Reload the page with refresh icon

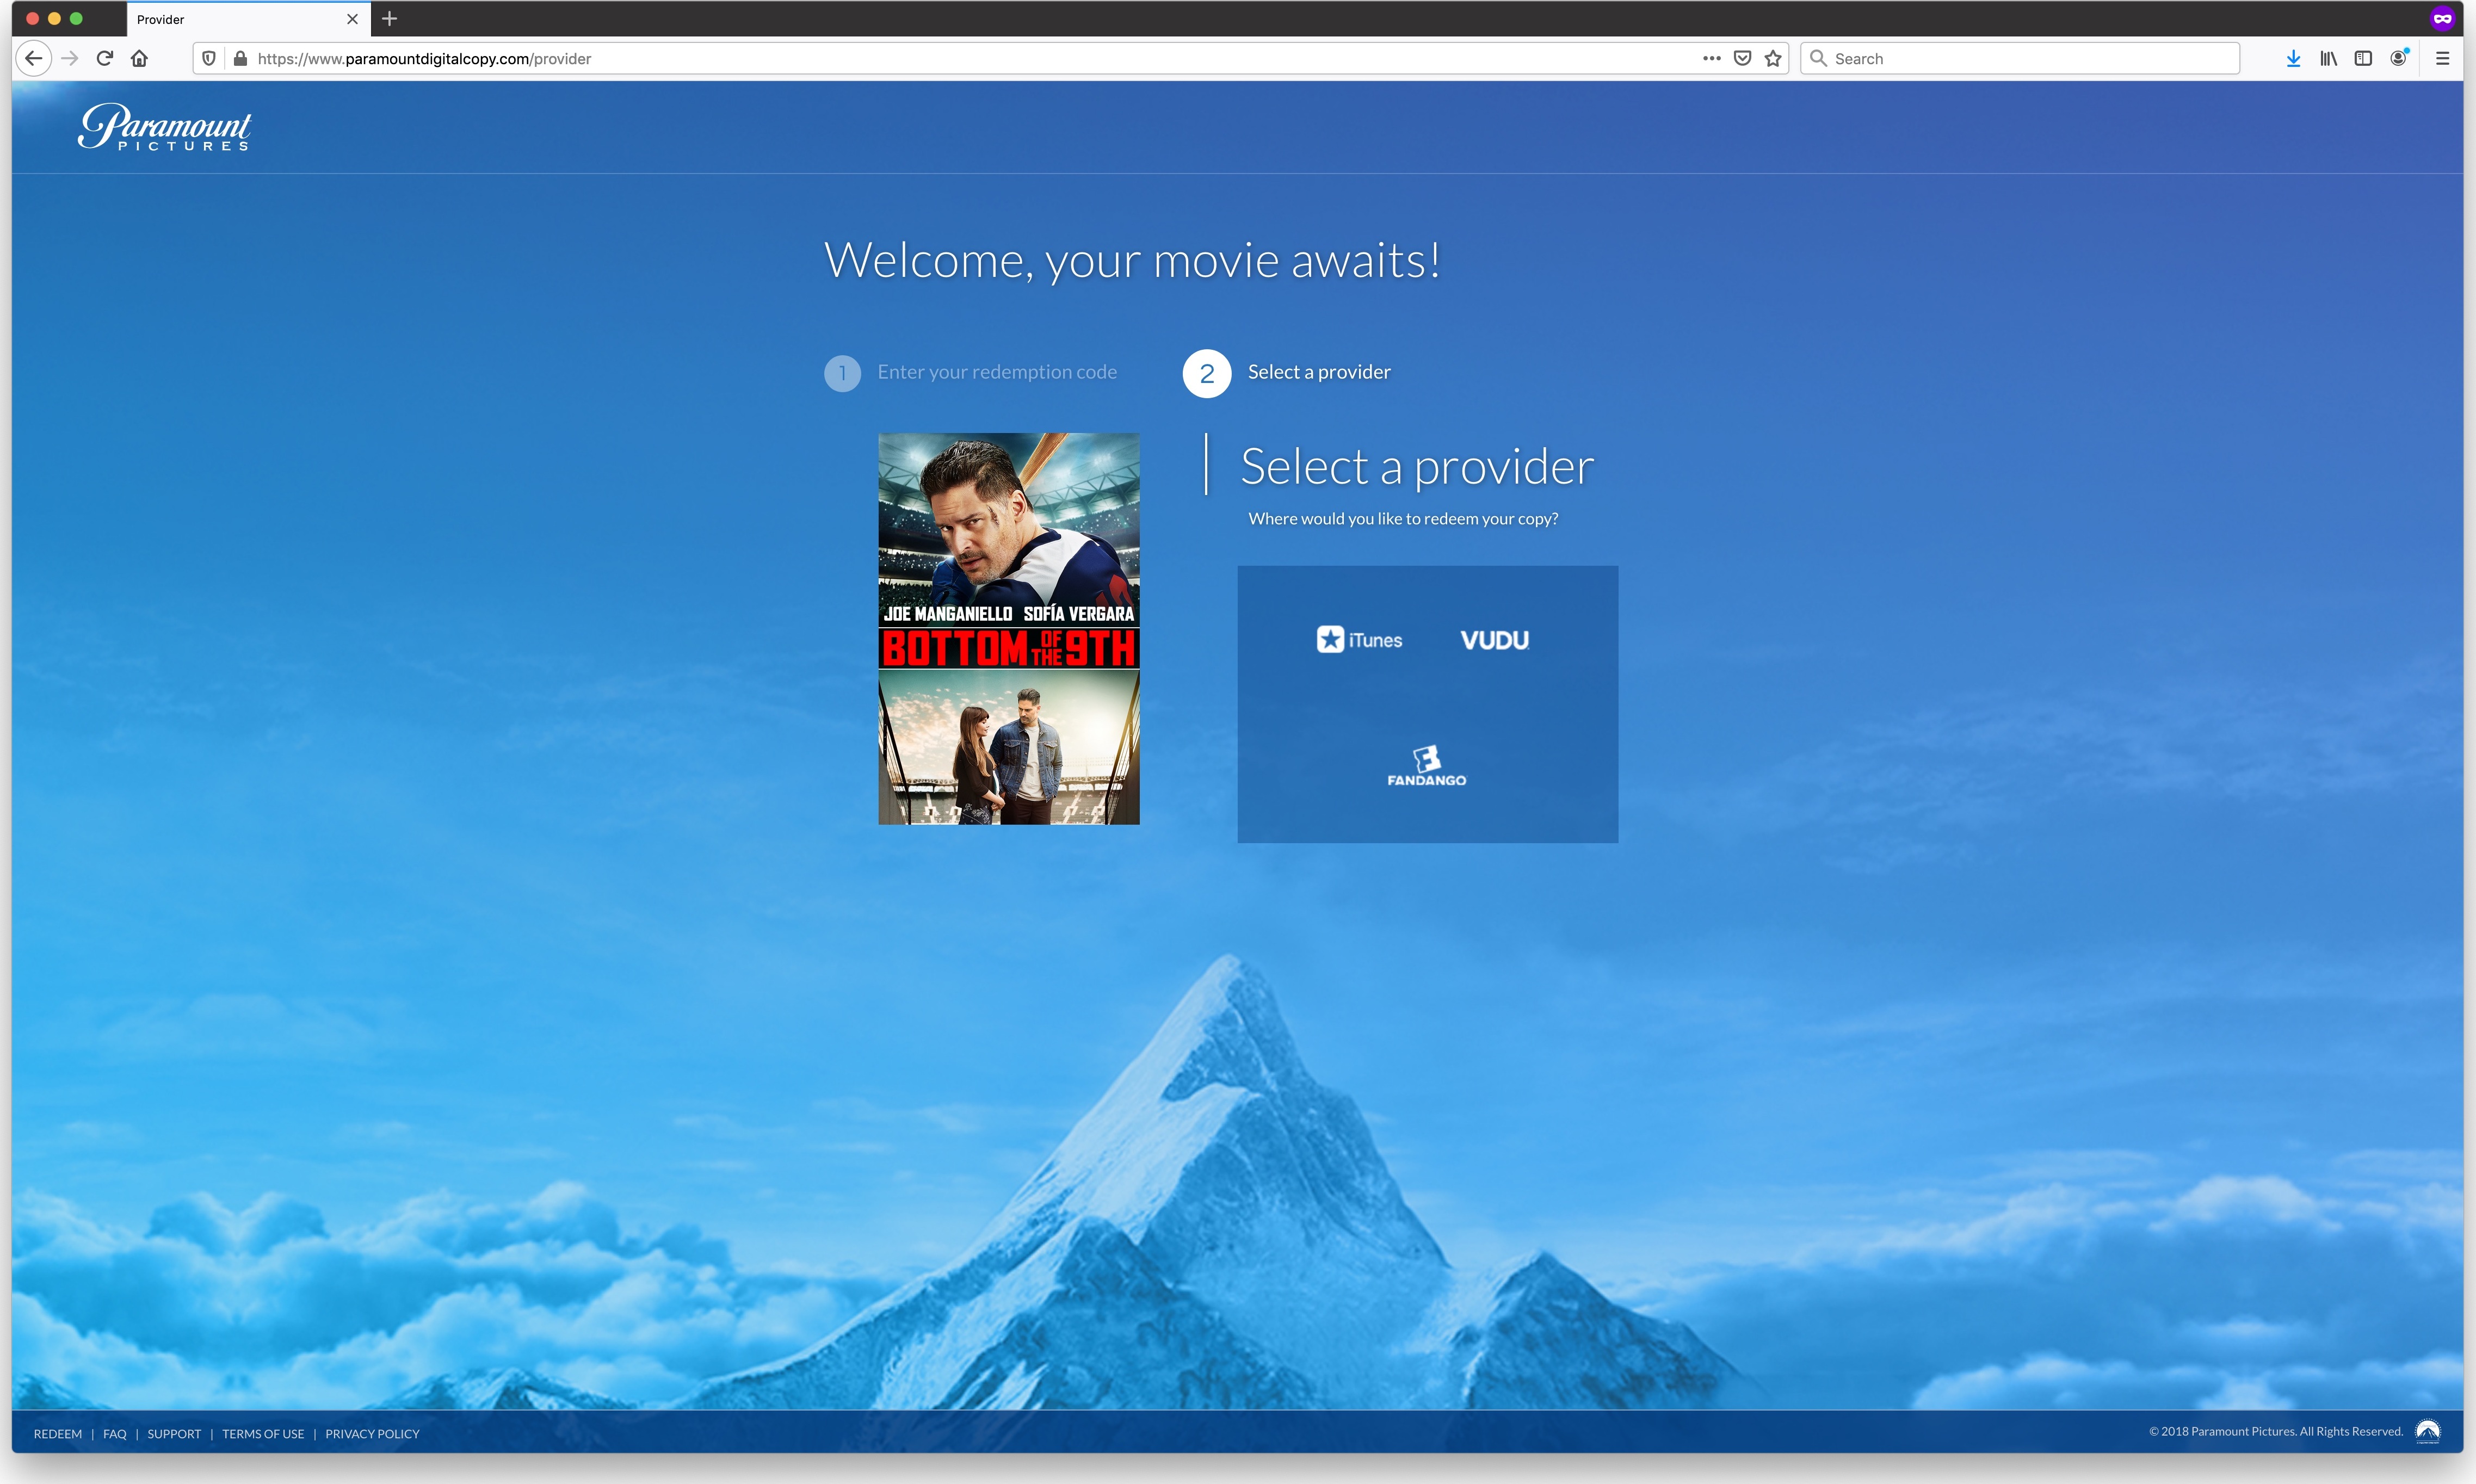[x=105, y=58]
